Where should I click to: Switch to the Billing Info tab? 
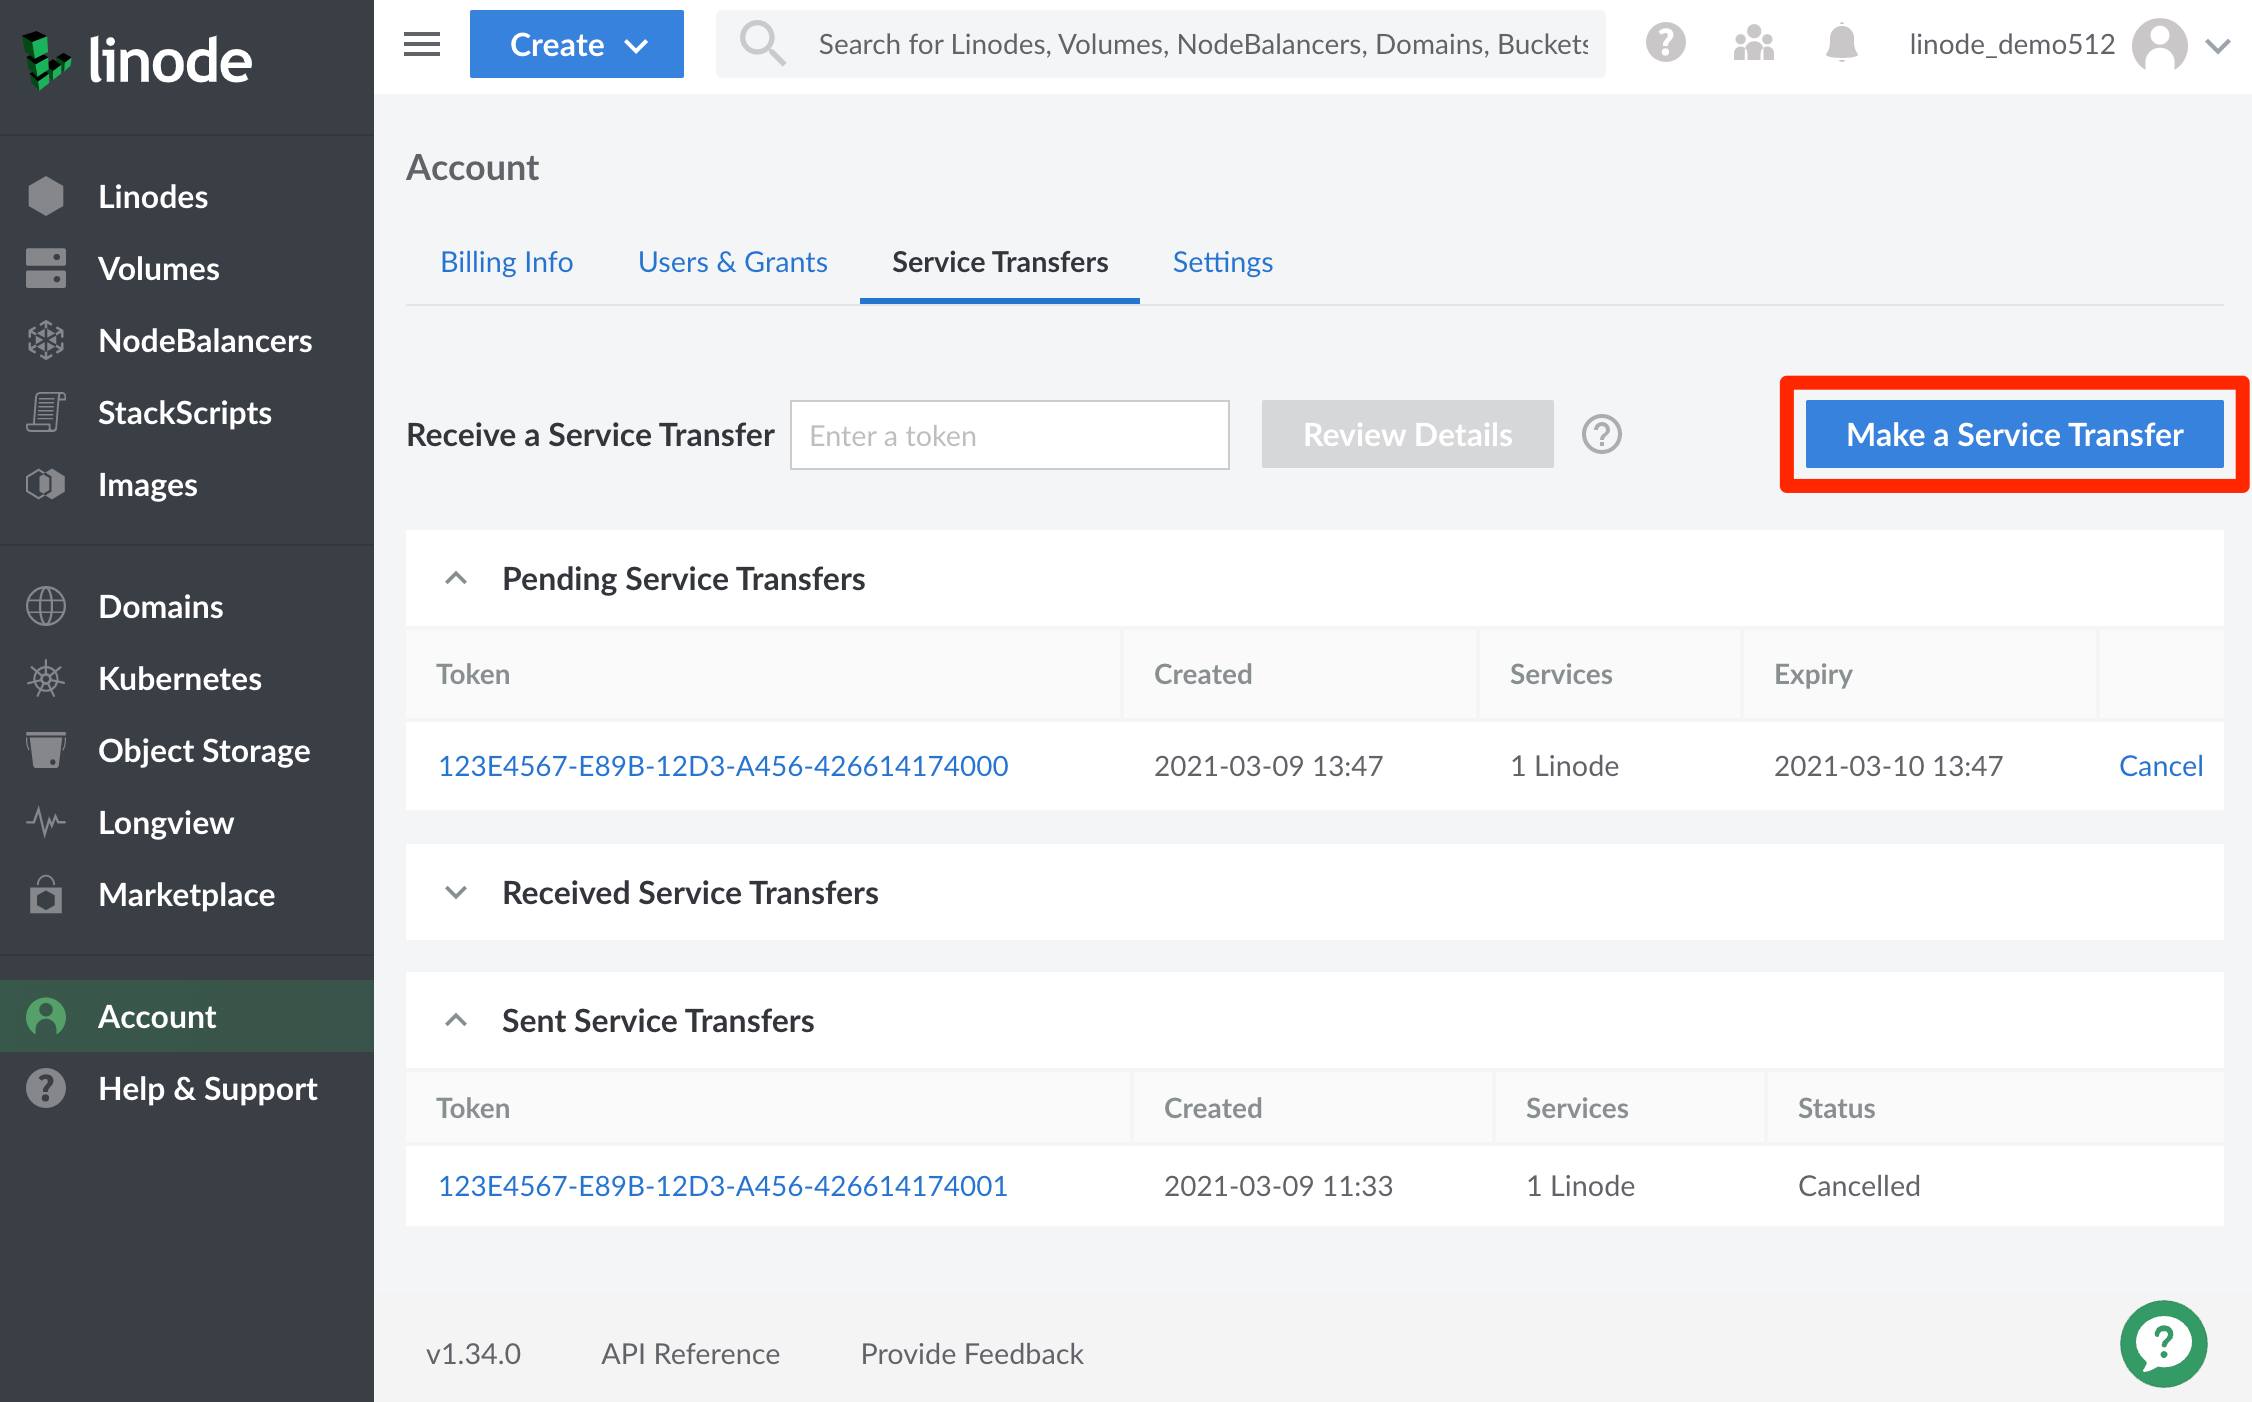pos(506,261)
